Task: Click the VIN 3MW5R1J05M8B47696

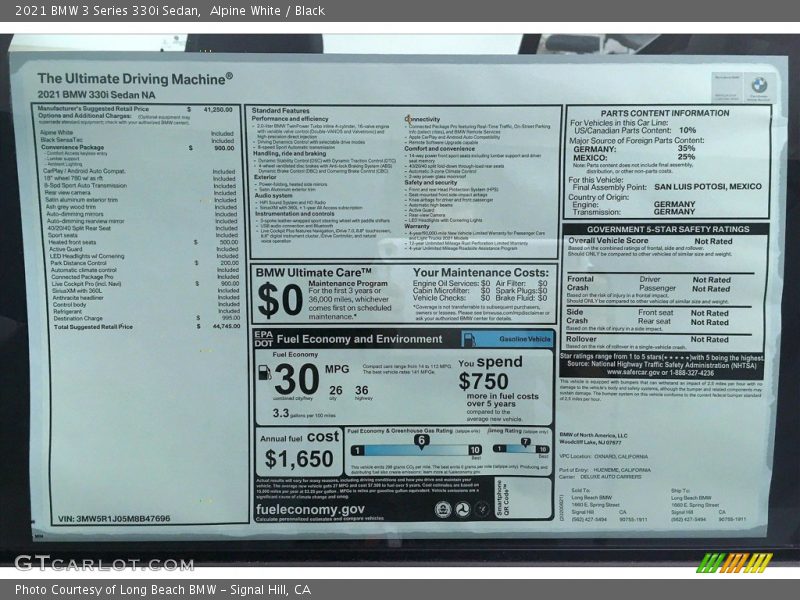Action: click(x=114, y=518)
